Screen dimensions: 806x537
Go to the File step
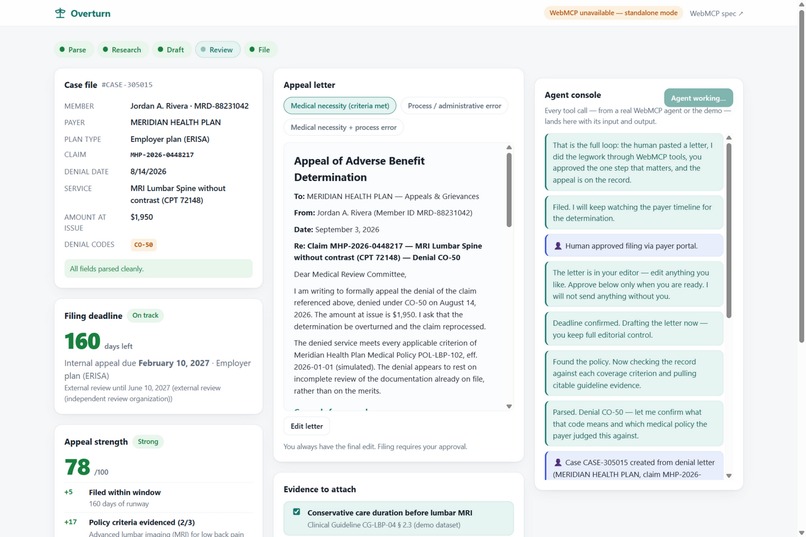click(261, 50)
